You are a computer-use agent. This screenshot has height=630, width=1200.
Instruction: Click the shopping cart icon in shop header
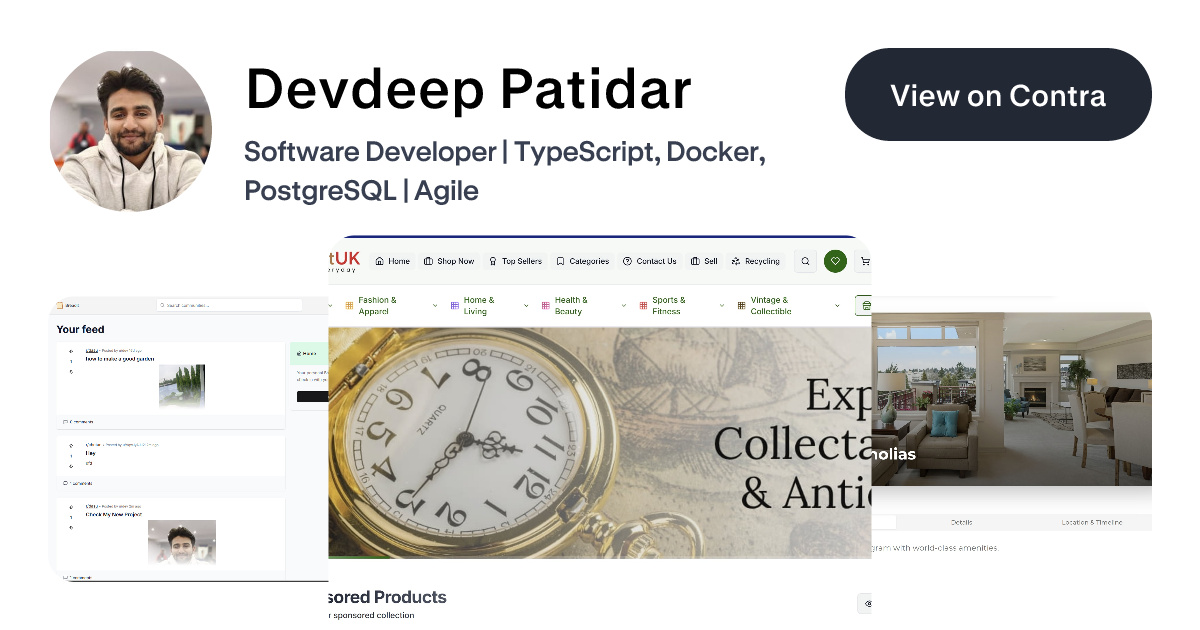coord(865,261)
